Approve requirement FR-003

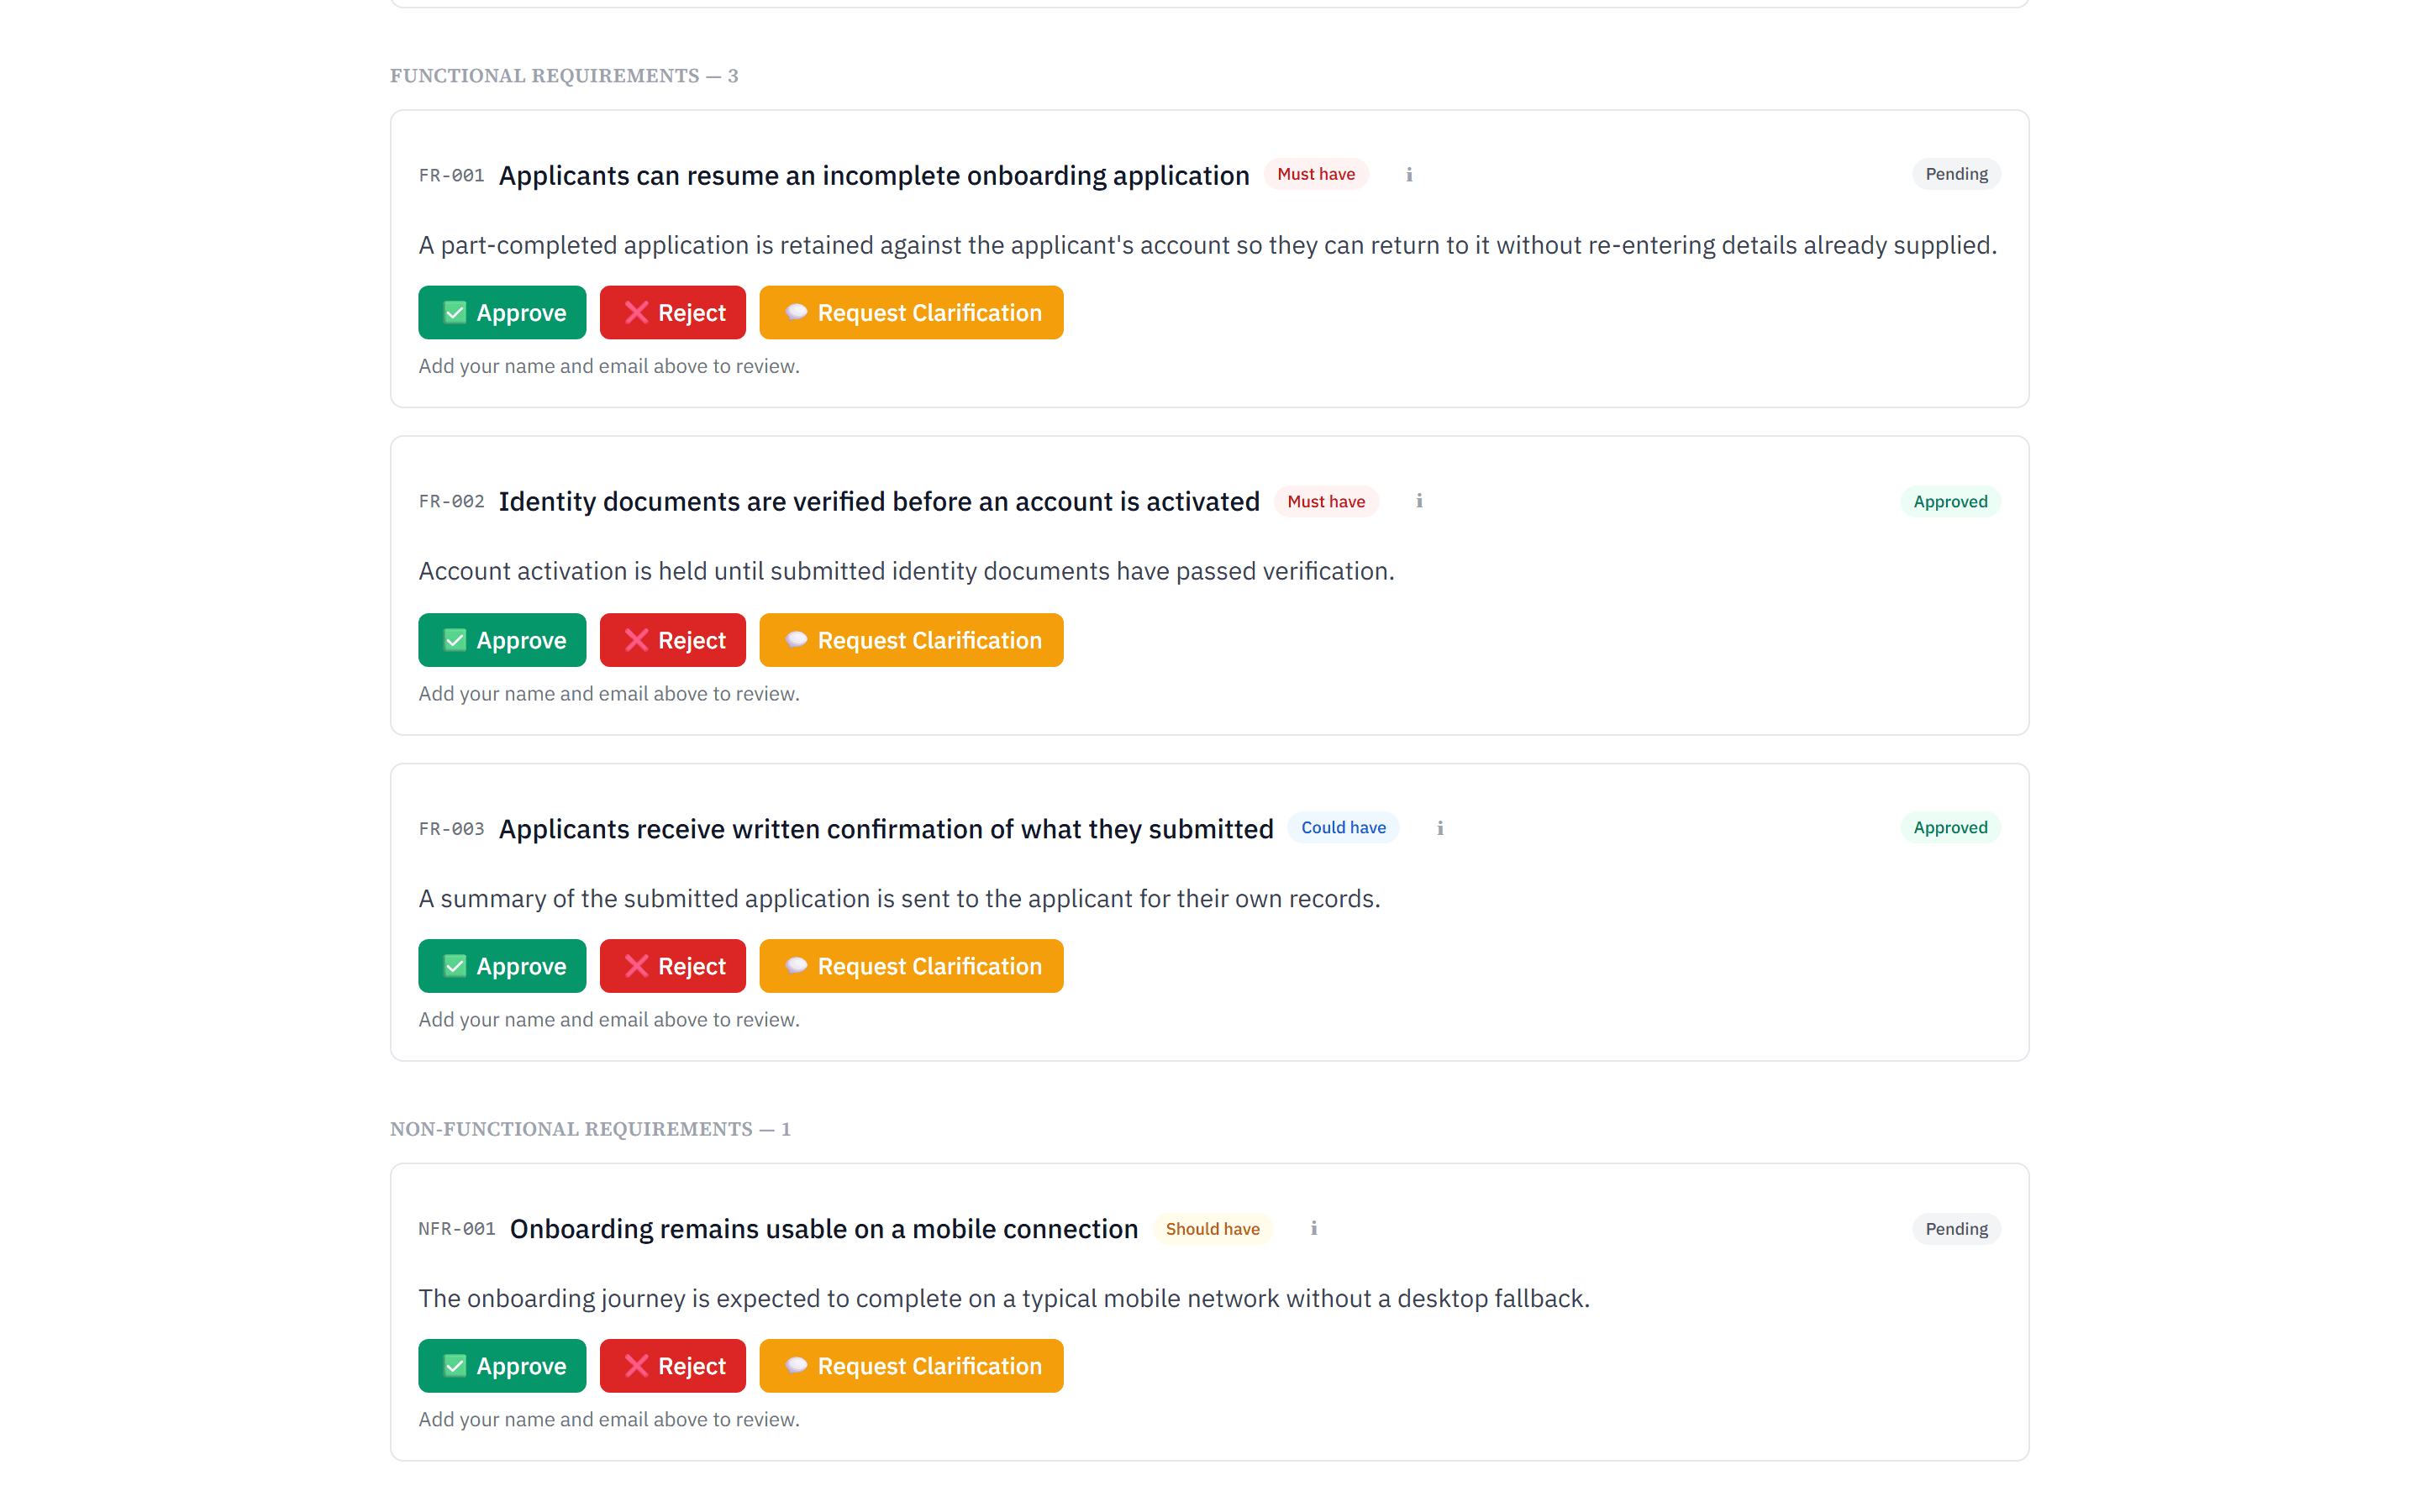502,966
